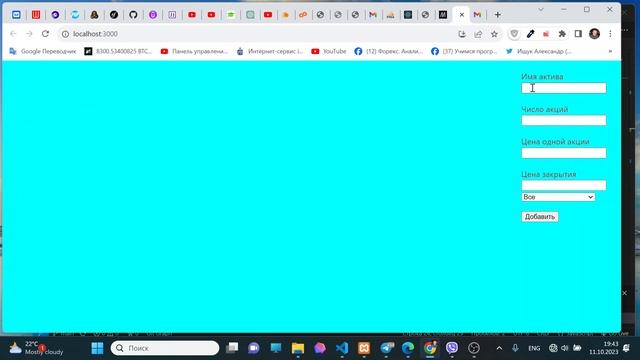Go back to previous page
This screenshot has width=640, height=360.
13,34
